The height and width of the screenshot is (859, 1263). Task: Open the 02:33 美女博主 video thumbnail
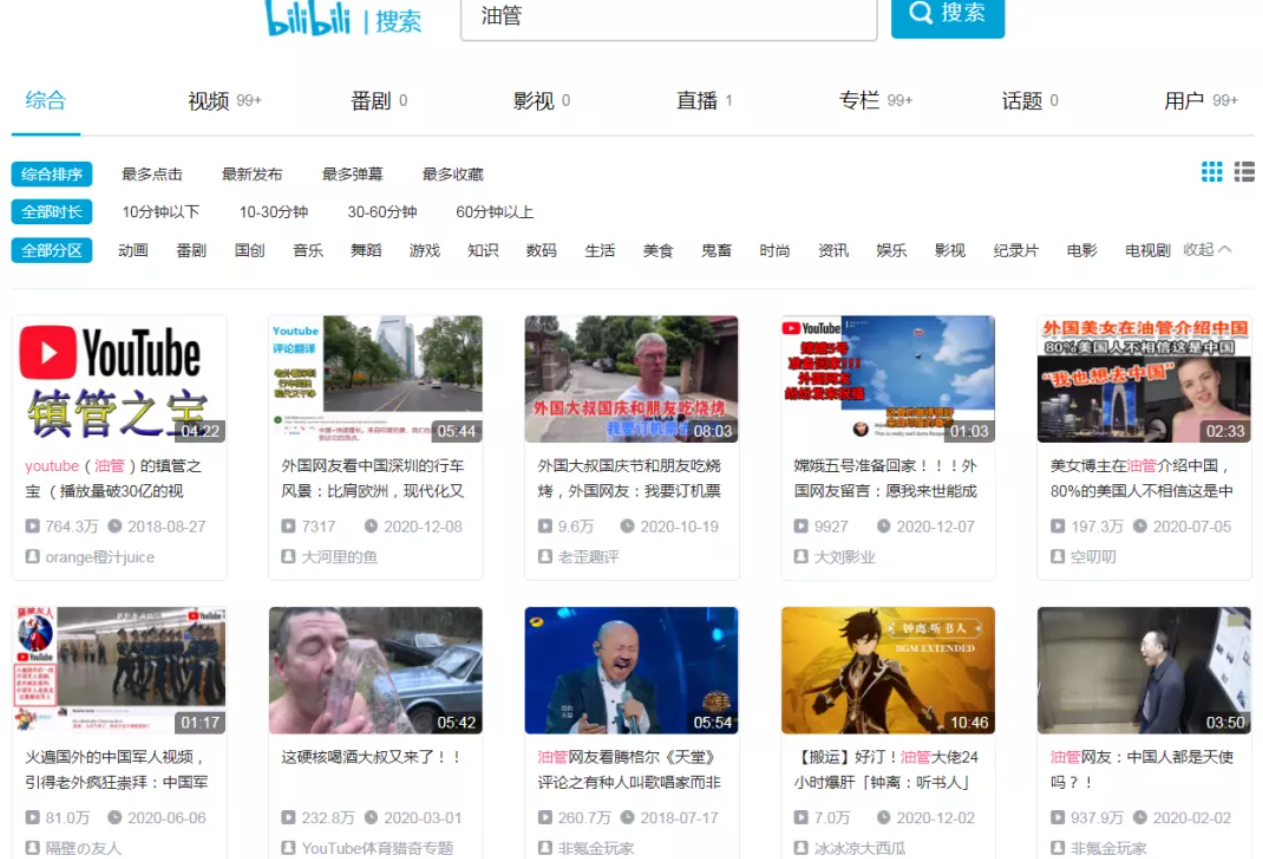coord(1144,379)
